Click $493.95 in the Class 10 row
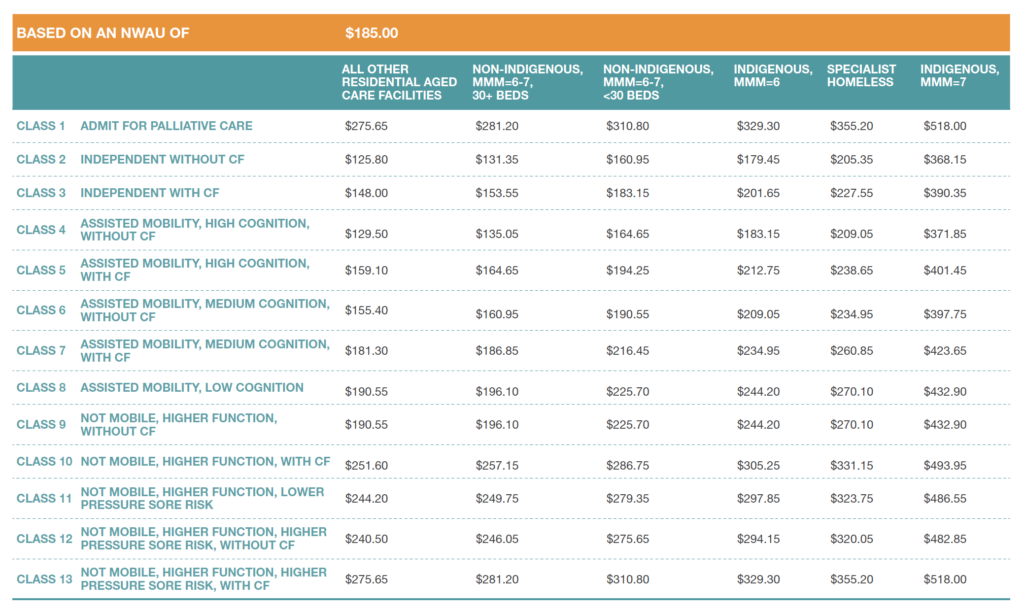The height and width of the screenshot is (612, 1024). (945, 466)
